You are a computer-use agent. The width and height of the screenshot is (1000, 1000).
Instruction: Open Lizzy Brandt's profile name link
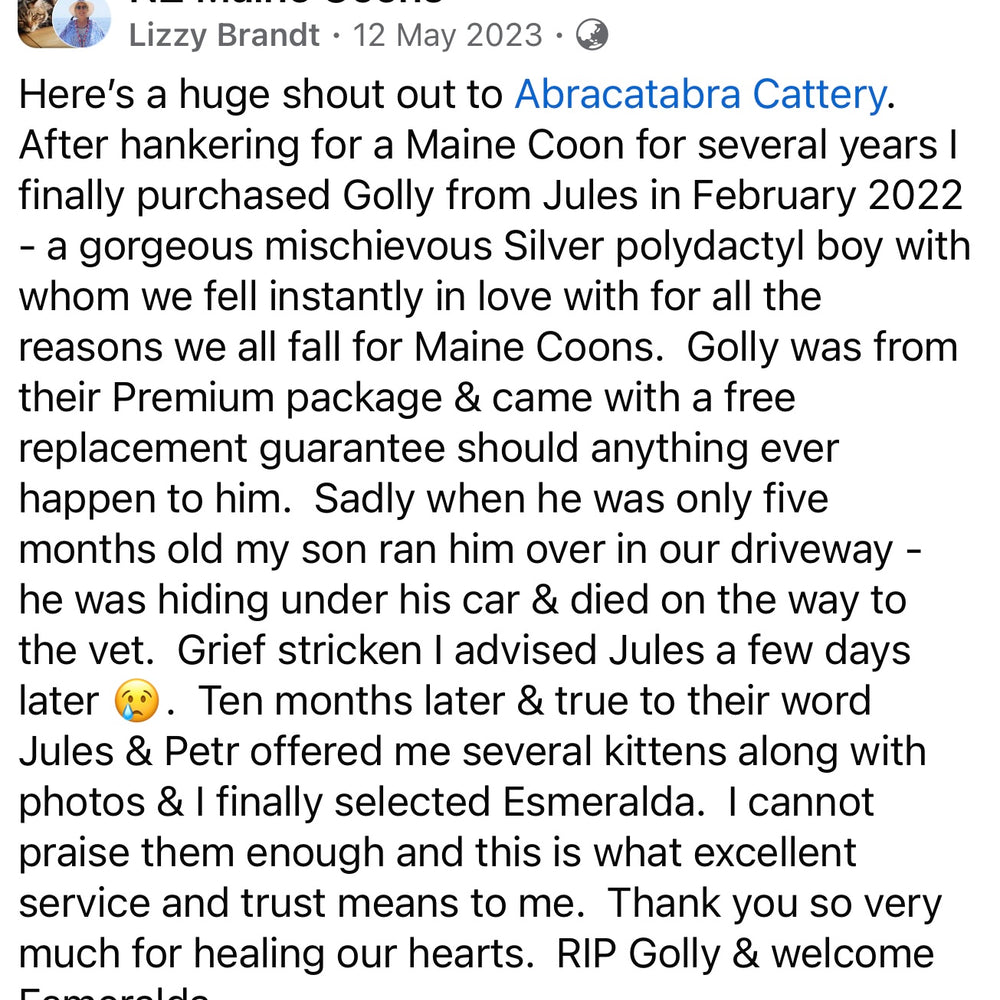coord(224,35)
